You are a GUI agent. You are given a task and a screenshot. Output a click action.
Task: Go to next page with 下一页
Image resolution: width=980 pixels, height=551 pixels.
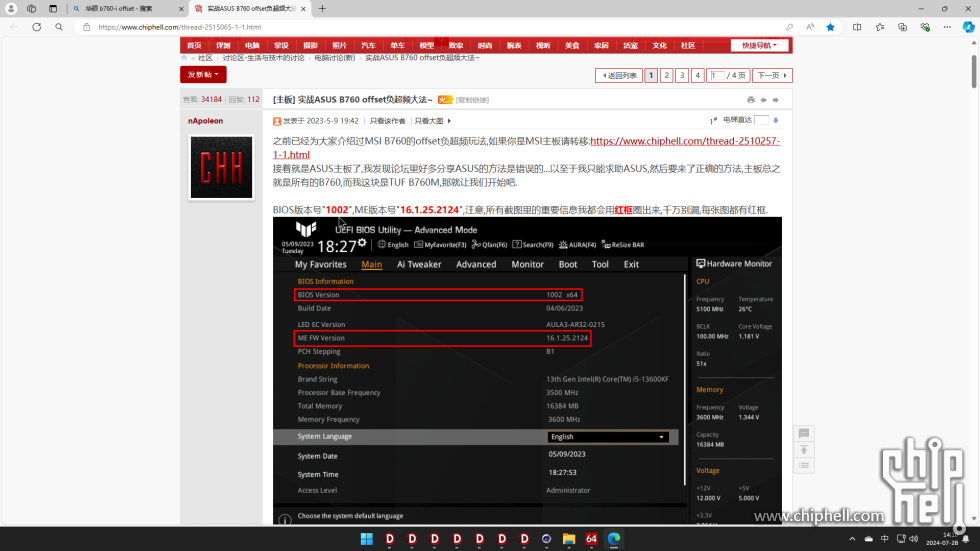tap(772, 76)
